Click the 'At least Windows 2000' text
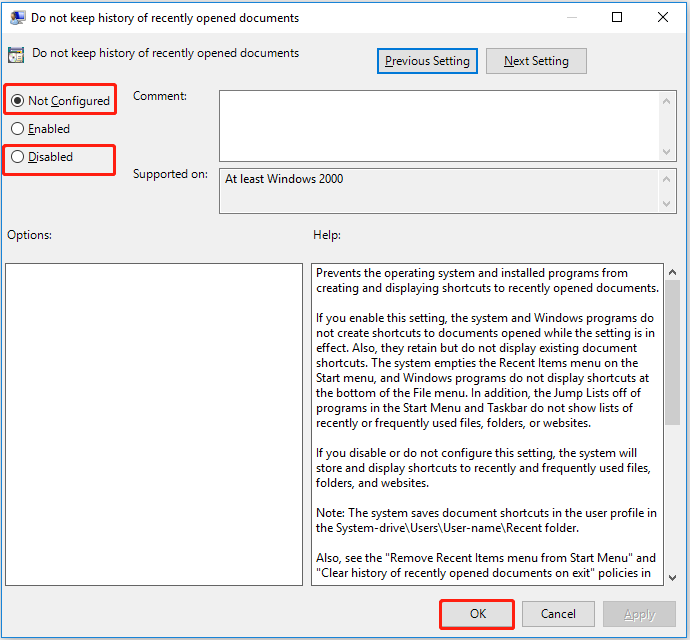This screenshot has width=690, height=640. pyautogui.click(x=284, y=179)
